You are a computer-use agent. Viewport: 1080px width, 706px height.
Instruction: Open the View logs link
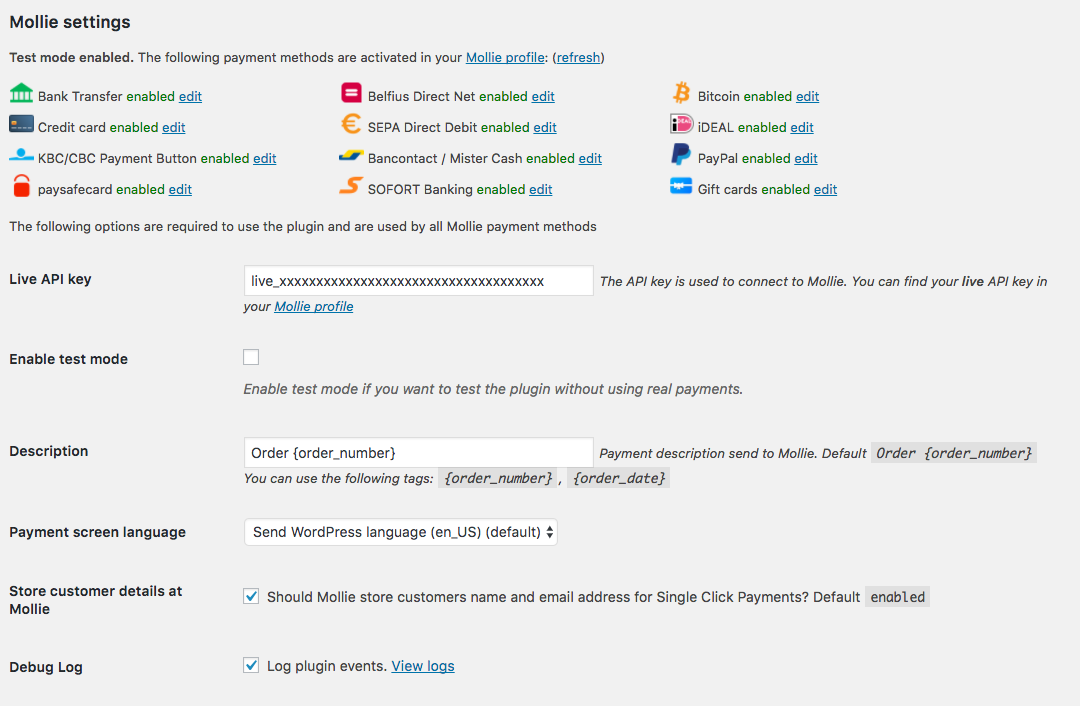[422, 666]
